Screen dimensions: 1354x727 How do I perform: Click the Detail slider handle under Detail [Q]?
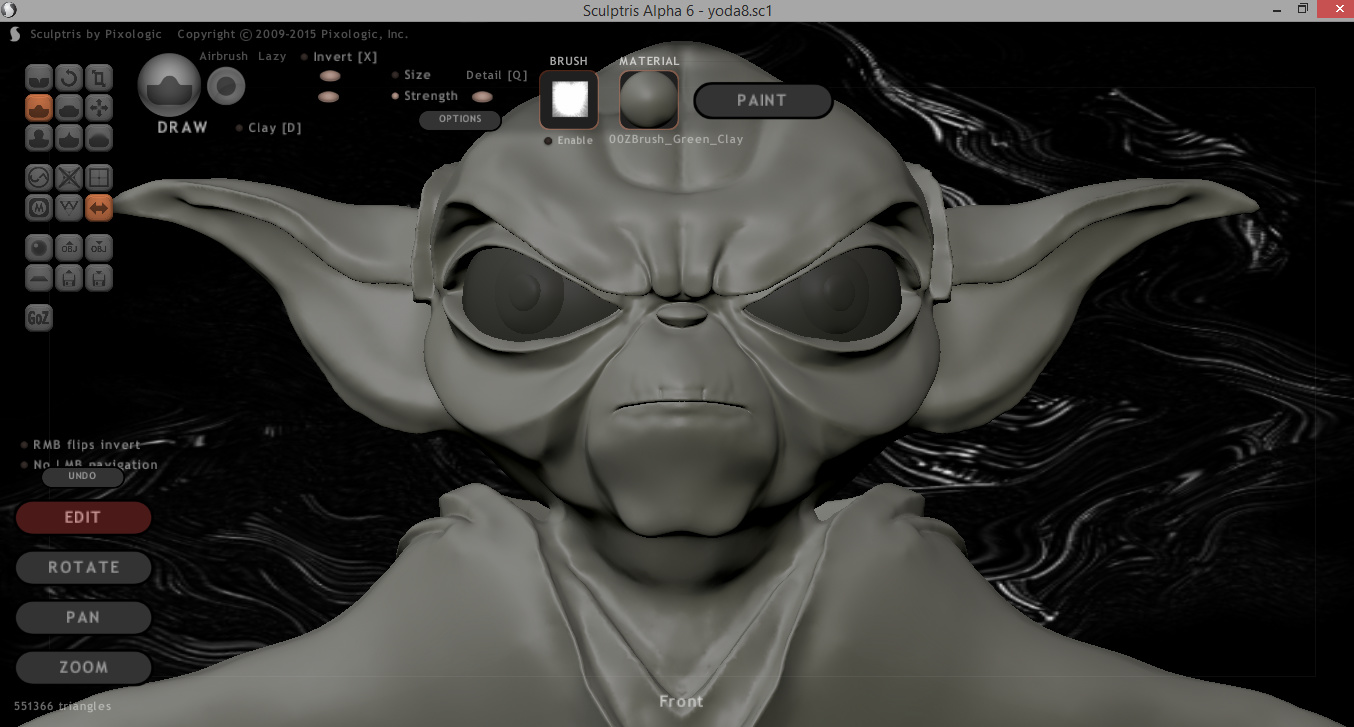482,97
